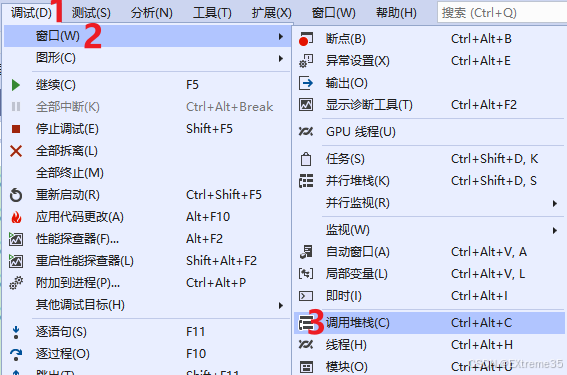567x375 pixels.
Task: Click the Step Into arrow icon
Action: 16,332
